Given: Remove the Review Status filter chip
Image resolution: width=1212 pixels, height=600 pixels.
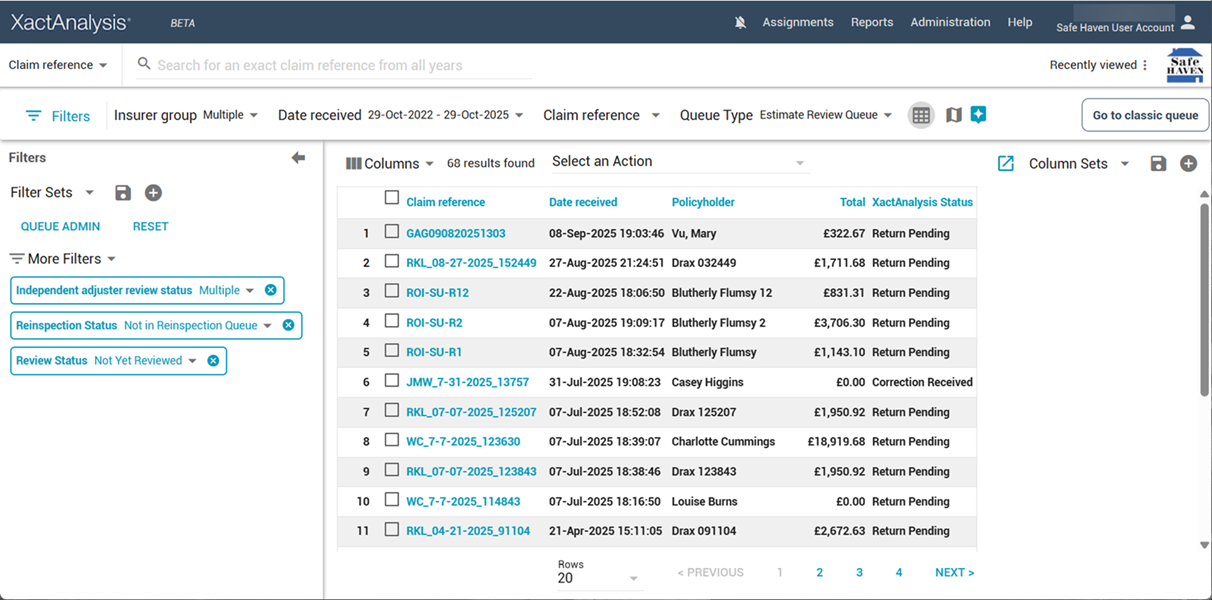Looking at the screenshot, I should [213, 361].
